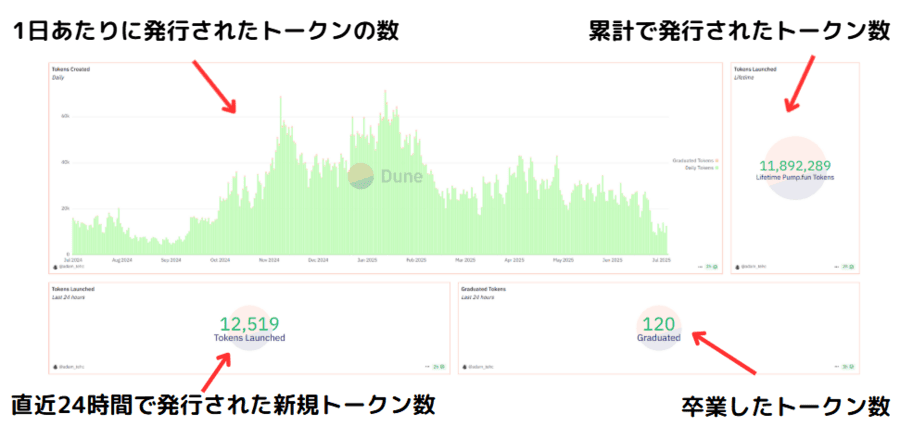Open author avatar in Graduated Tokens panel

click(464, 366)
